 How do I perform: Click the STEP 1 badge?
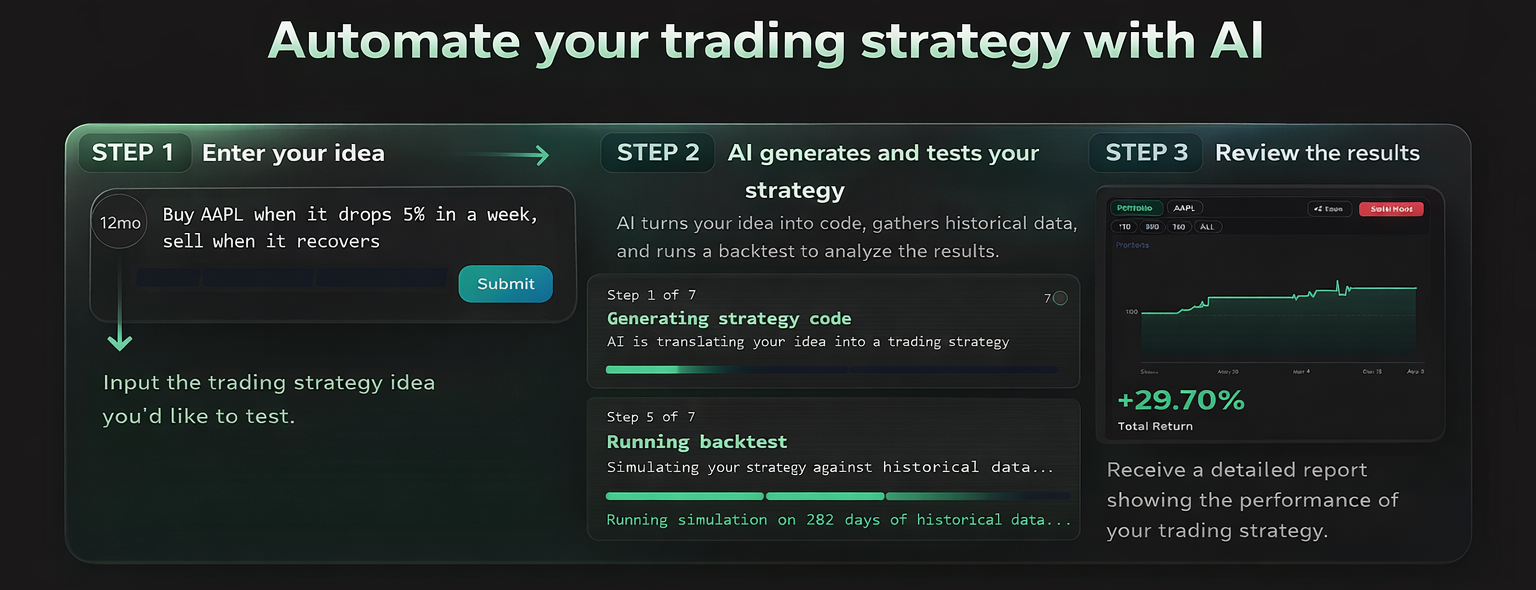point(134,152)
